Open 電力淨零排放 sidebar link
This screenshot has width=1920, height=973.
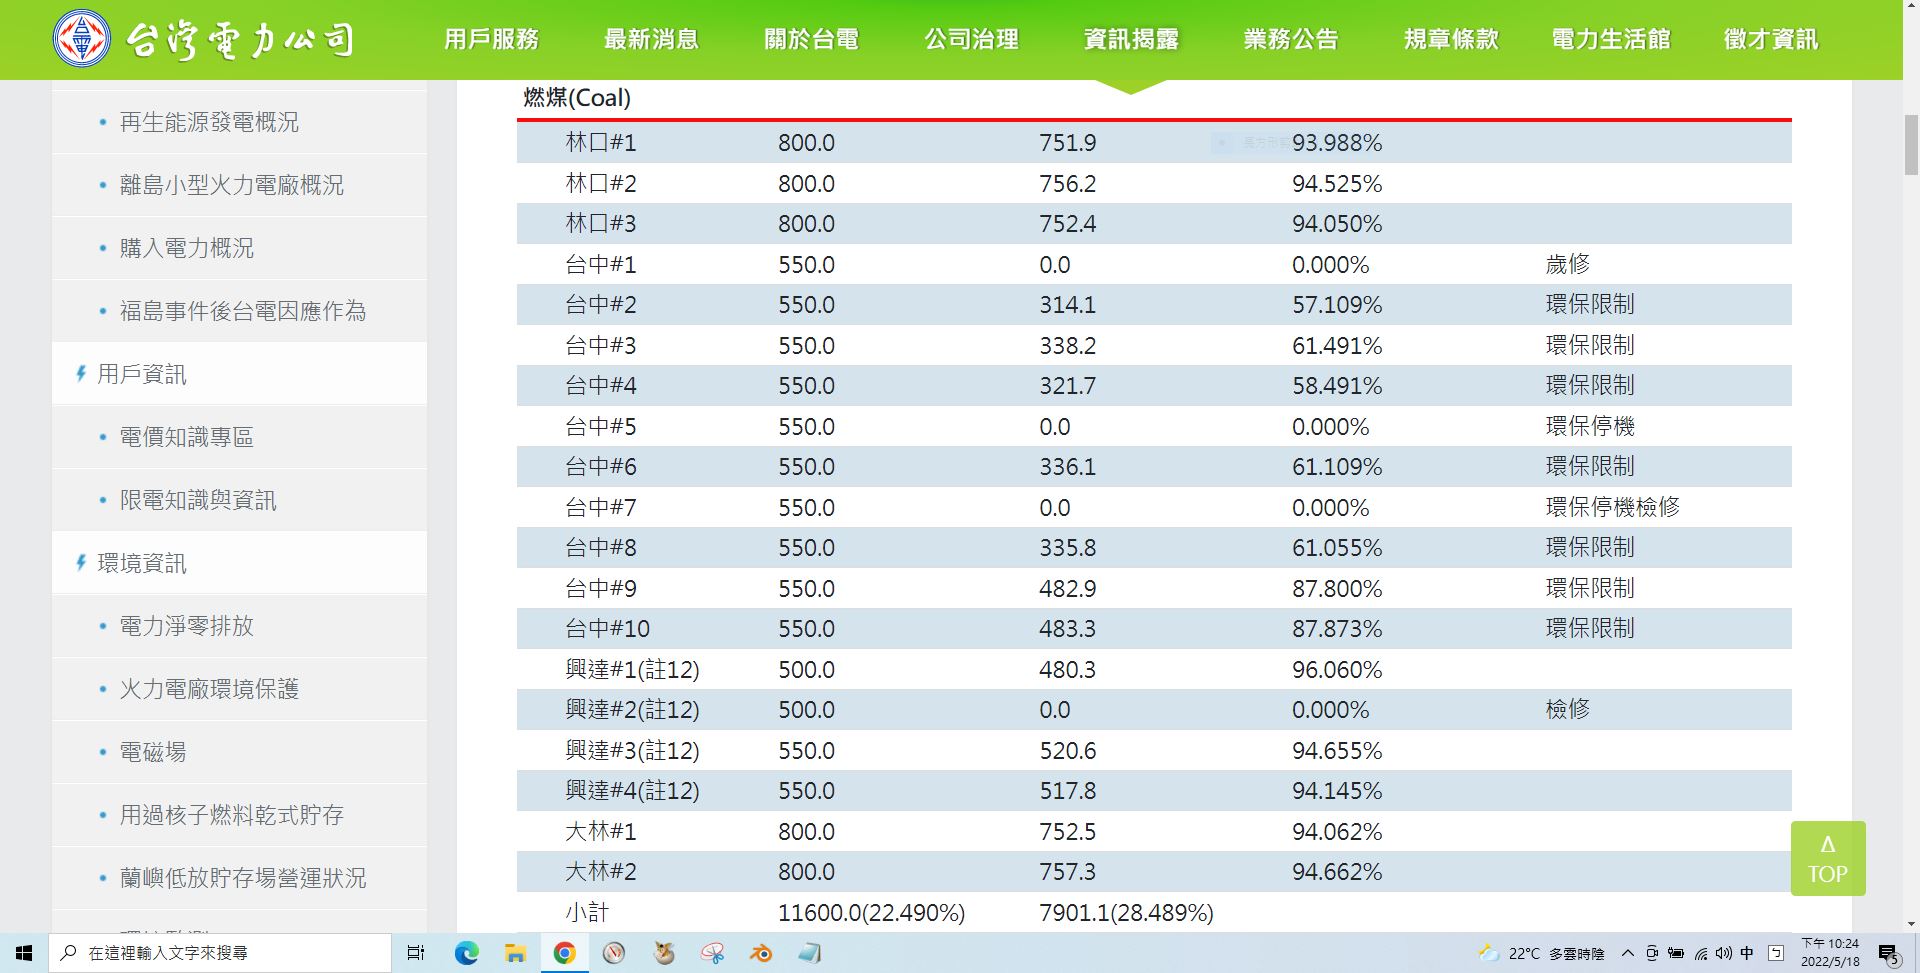pyautogui.click(x=187, y=626)
